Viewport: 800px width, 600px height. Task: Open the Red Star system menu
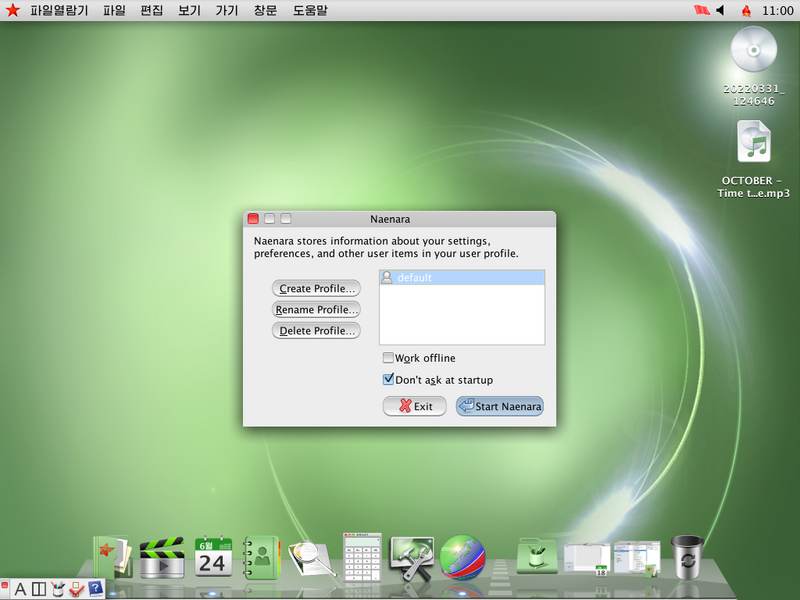(x=12, y=10)
